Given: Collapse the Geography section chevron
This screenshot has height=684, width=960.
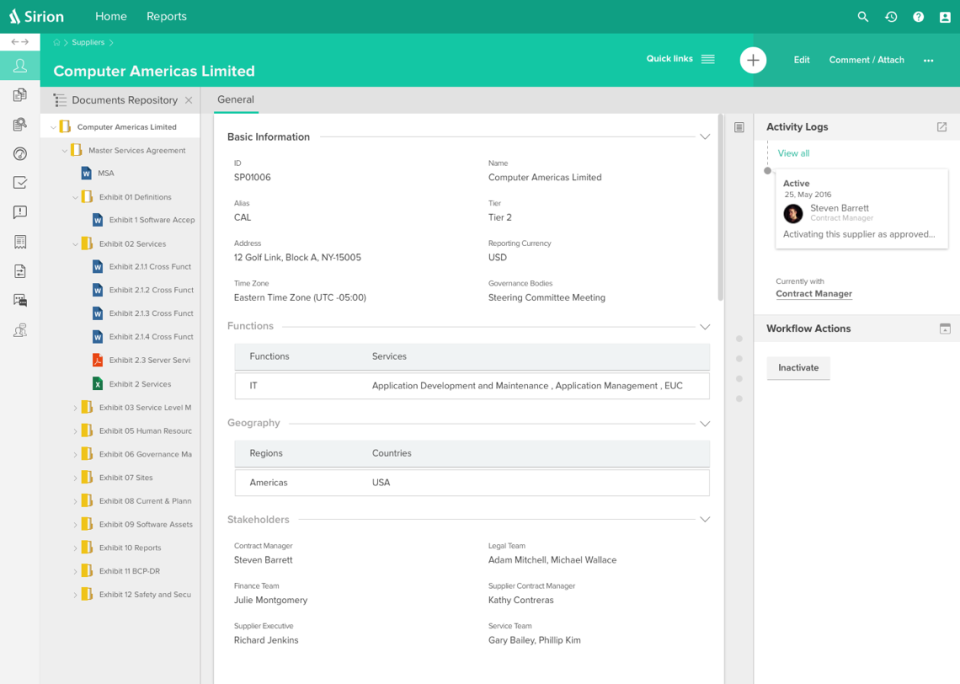Looking at the screenshot, I should 705,423.
